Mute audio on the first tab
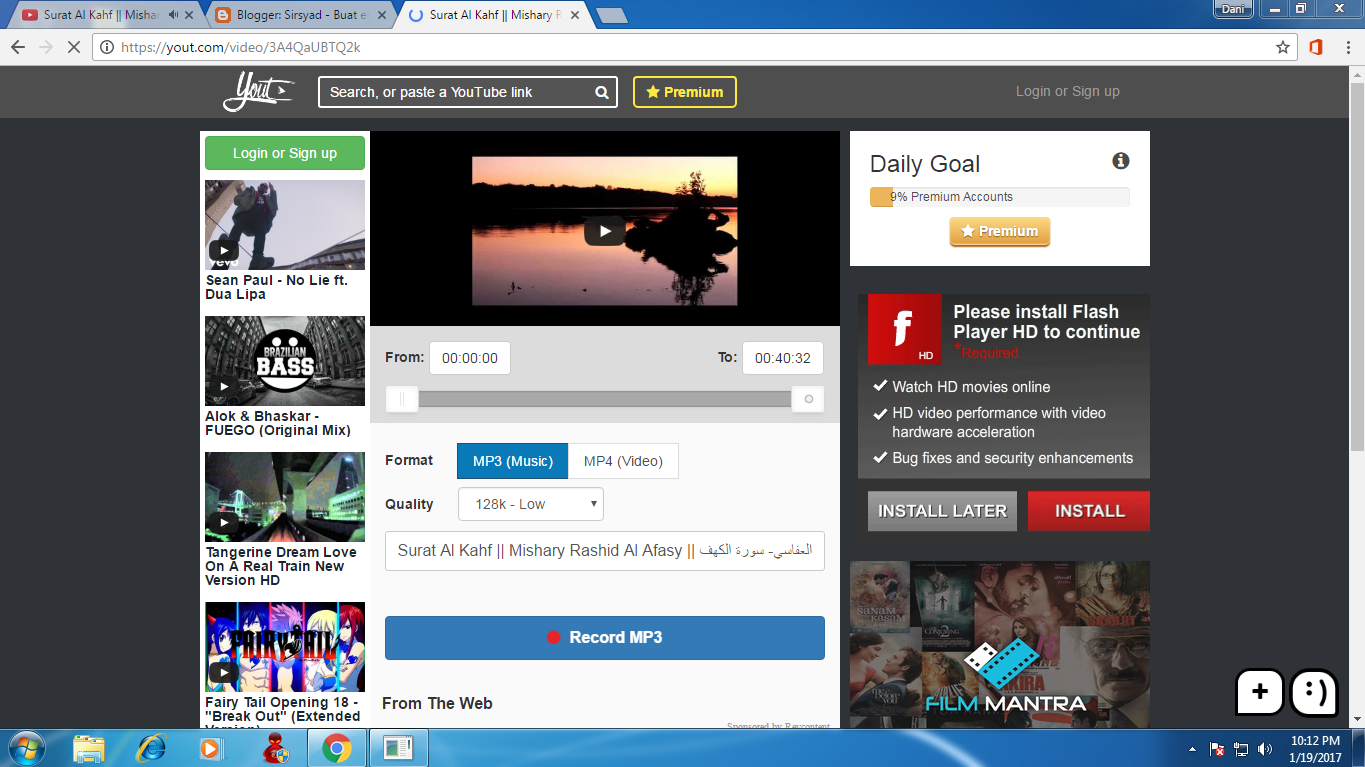1365x767 pixels. 174,15
